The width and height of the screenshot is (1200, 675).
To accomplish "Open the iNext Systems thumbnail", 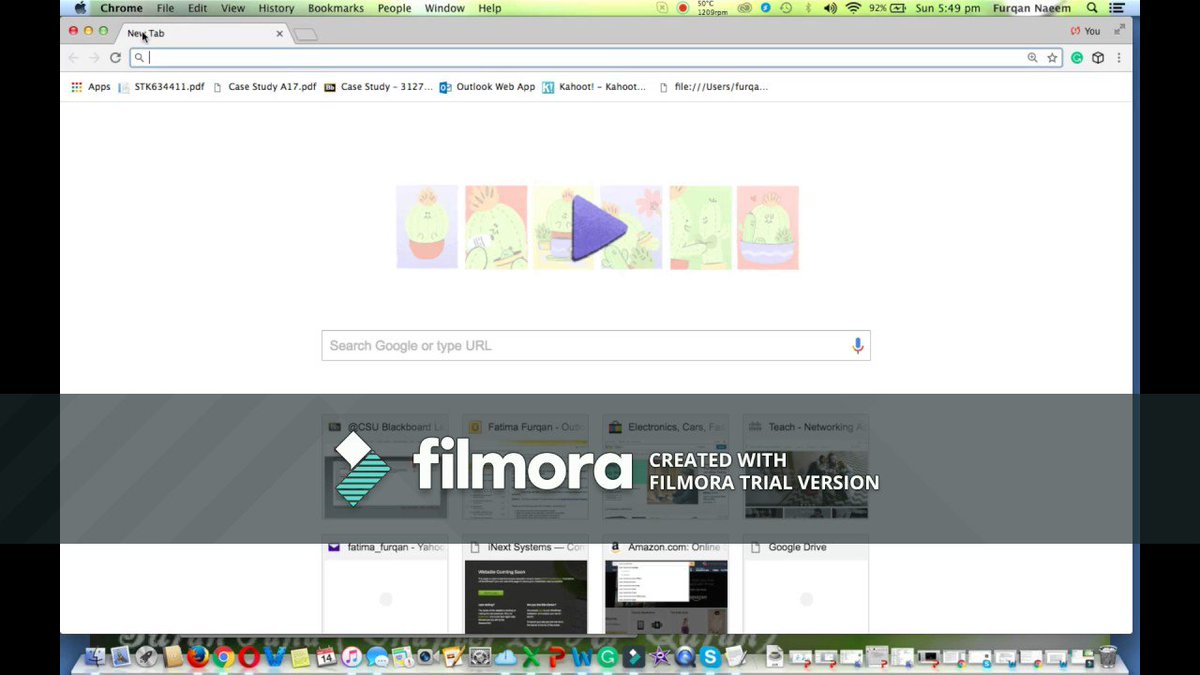I will (526, 587).
